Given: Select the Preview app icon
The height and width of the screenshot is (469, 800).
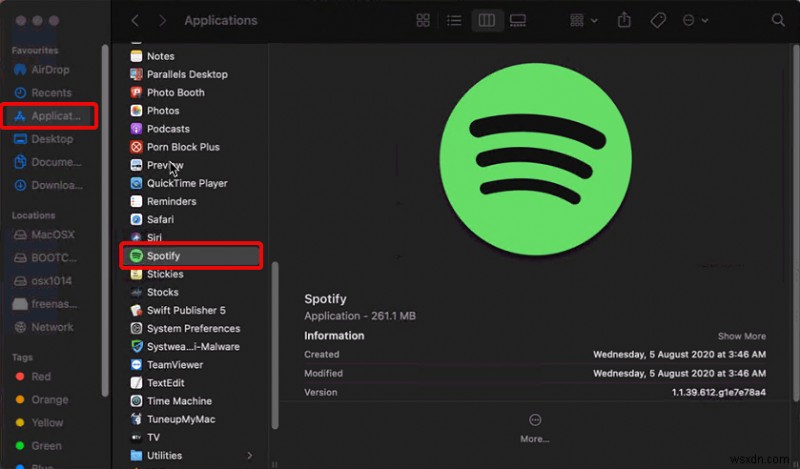Looking at the screenshot, I should [x=136, y=165].
